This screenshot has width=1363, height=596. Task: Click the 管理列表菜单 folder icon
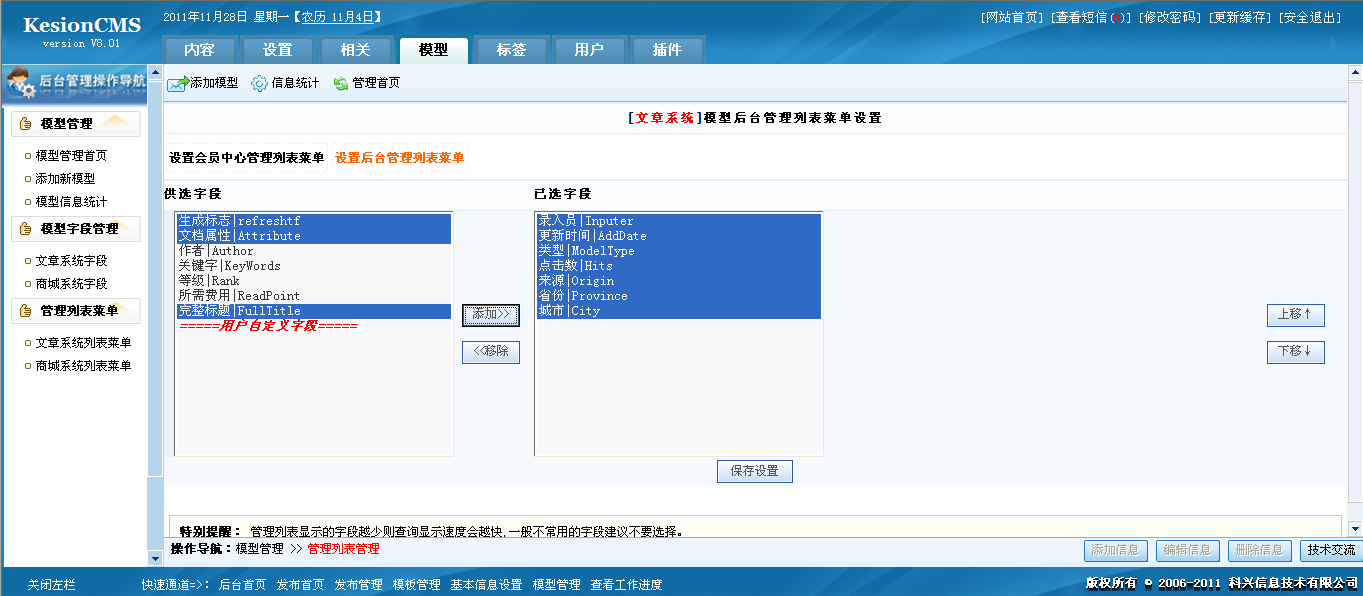click(26, 309)
